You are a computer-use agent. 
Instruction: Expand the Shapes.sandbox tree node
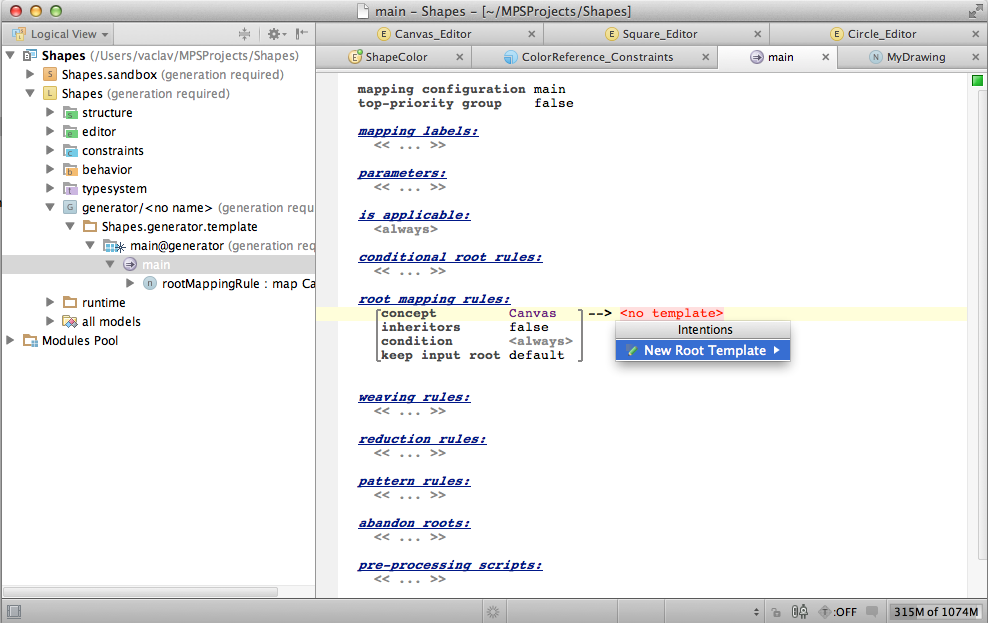(x=30, y=75)
